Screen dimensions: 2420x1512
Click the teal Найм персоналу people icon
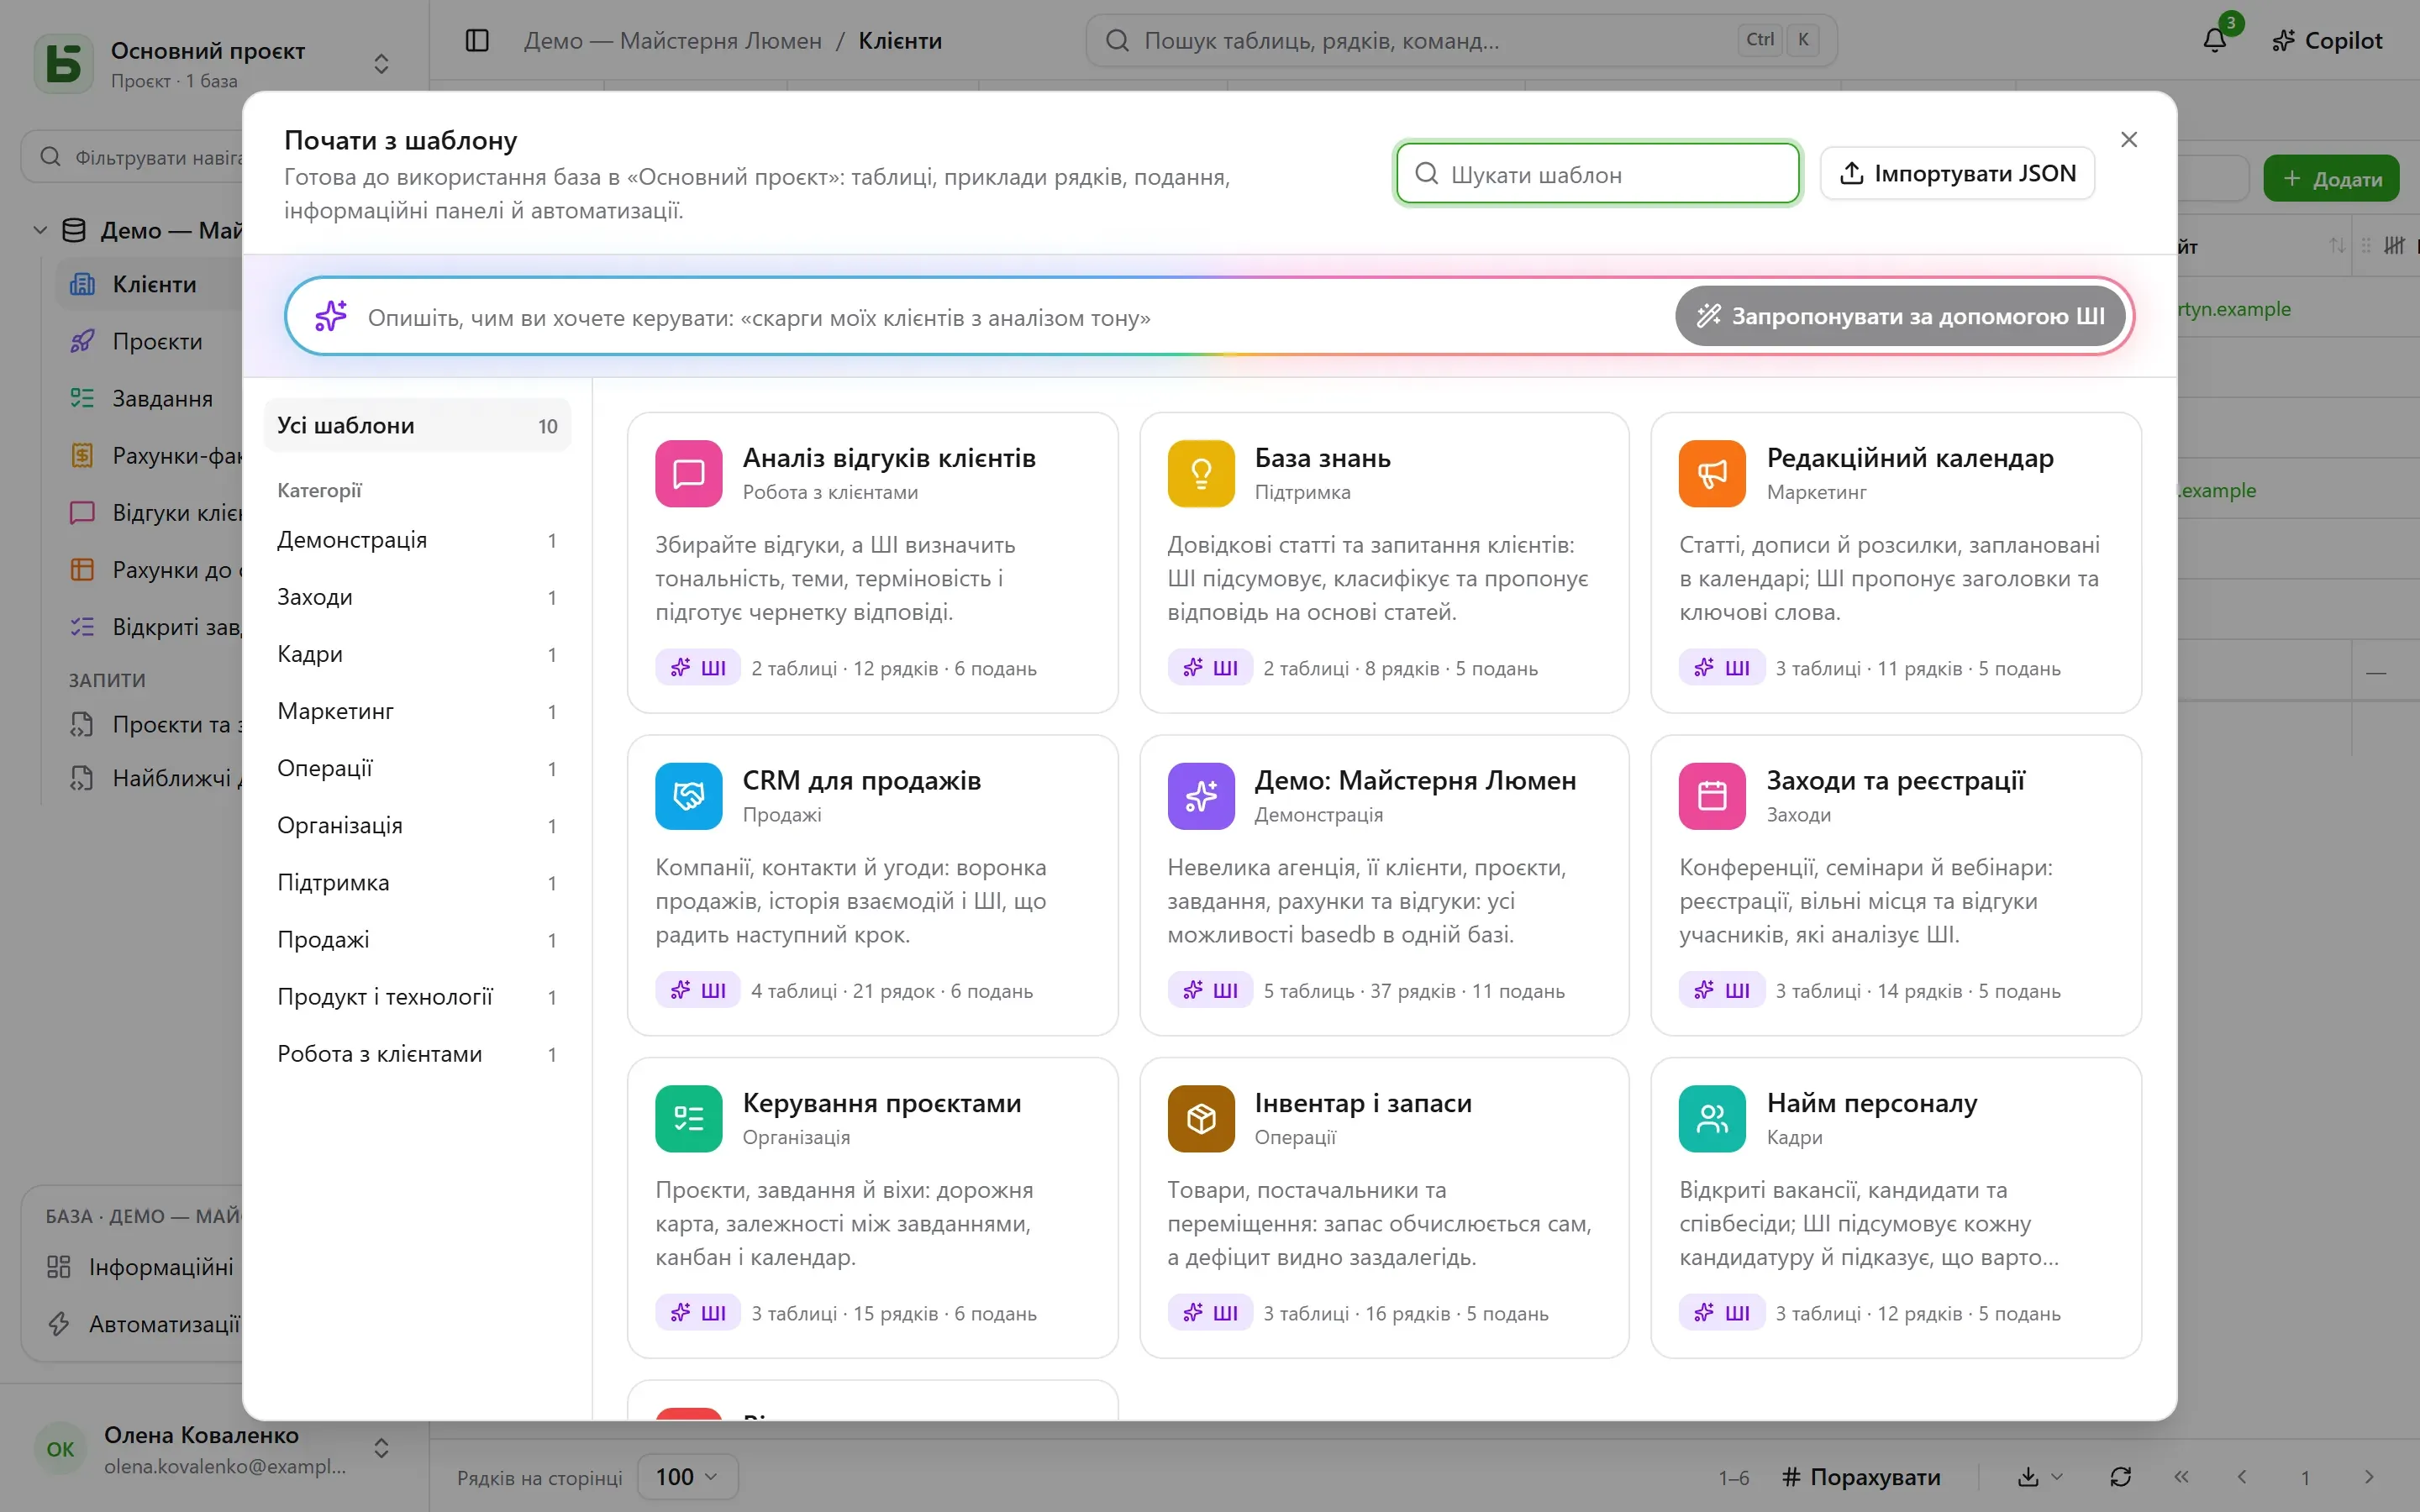click(x=1712, y=1118)
